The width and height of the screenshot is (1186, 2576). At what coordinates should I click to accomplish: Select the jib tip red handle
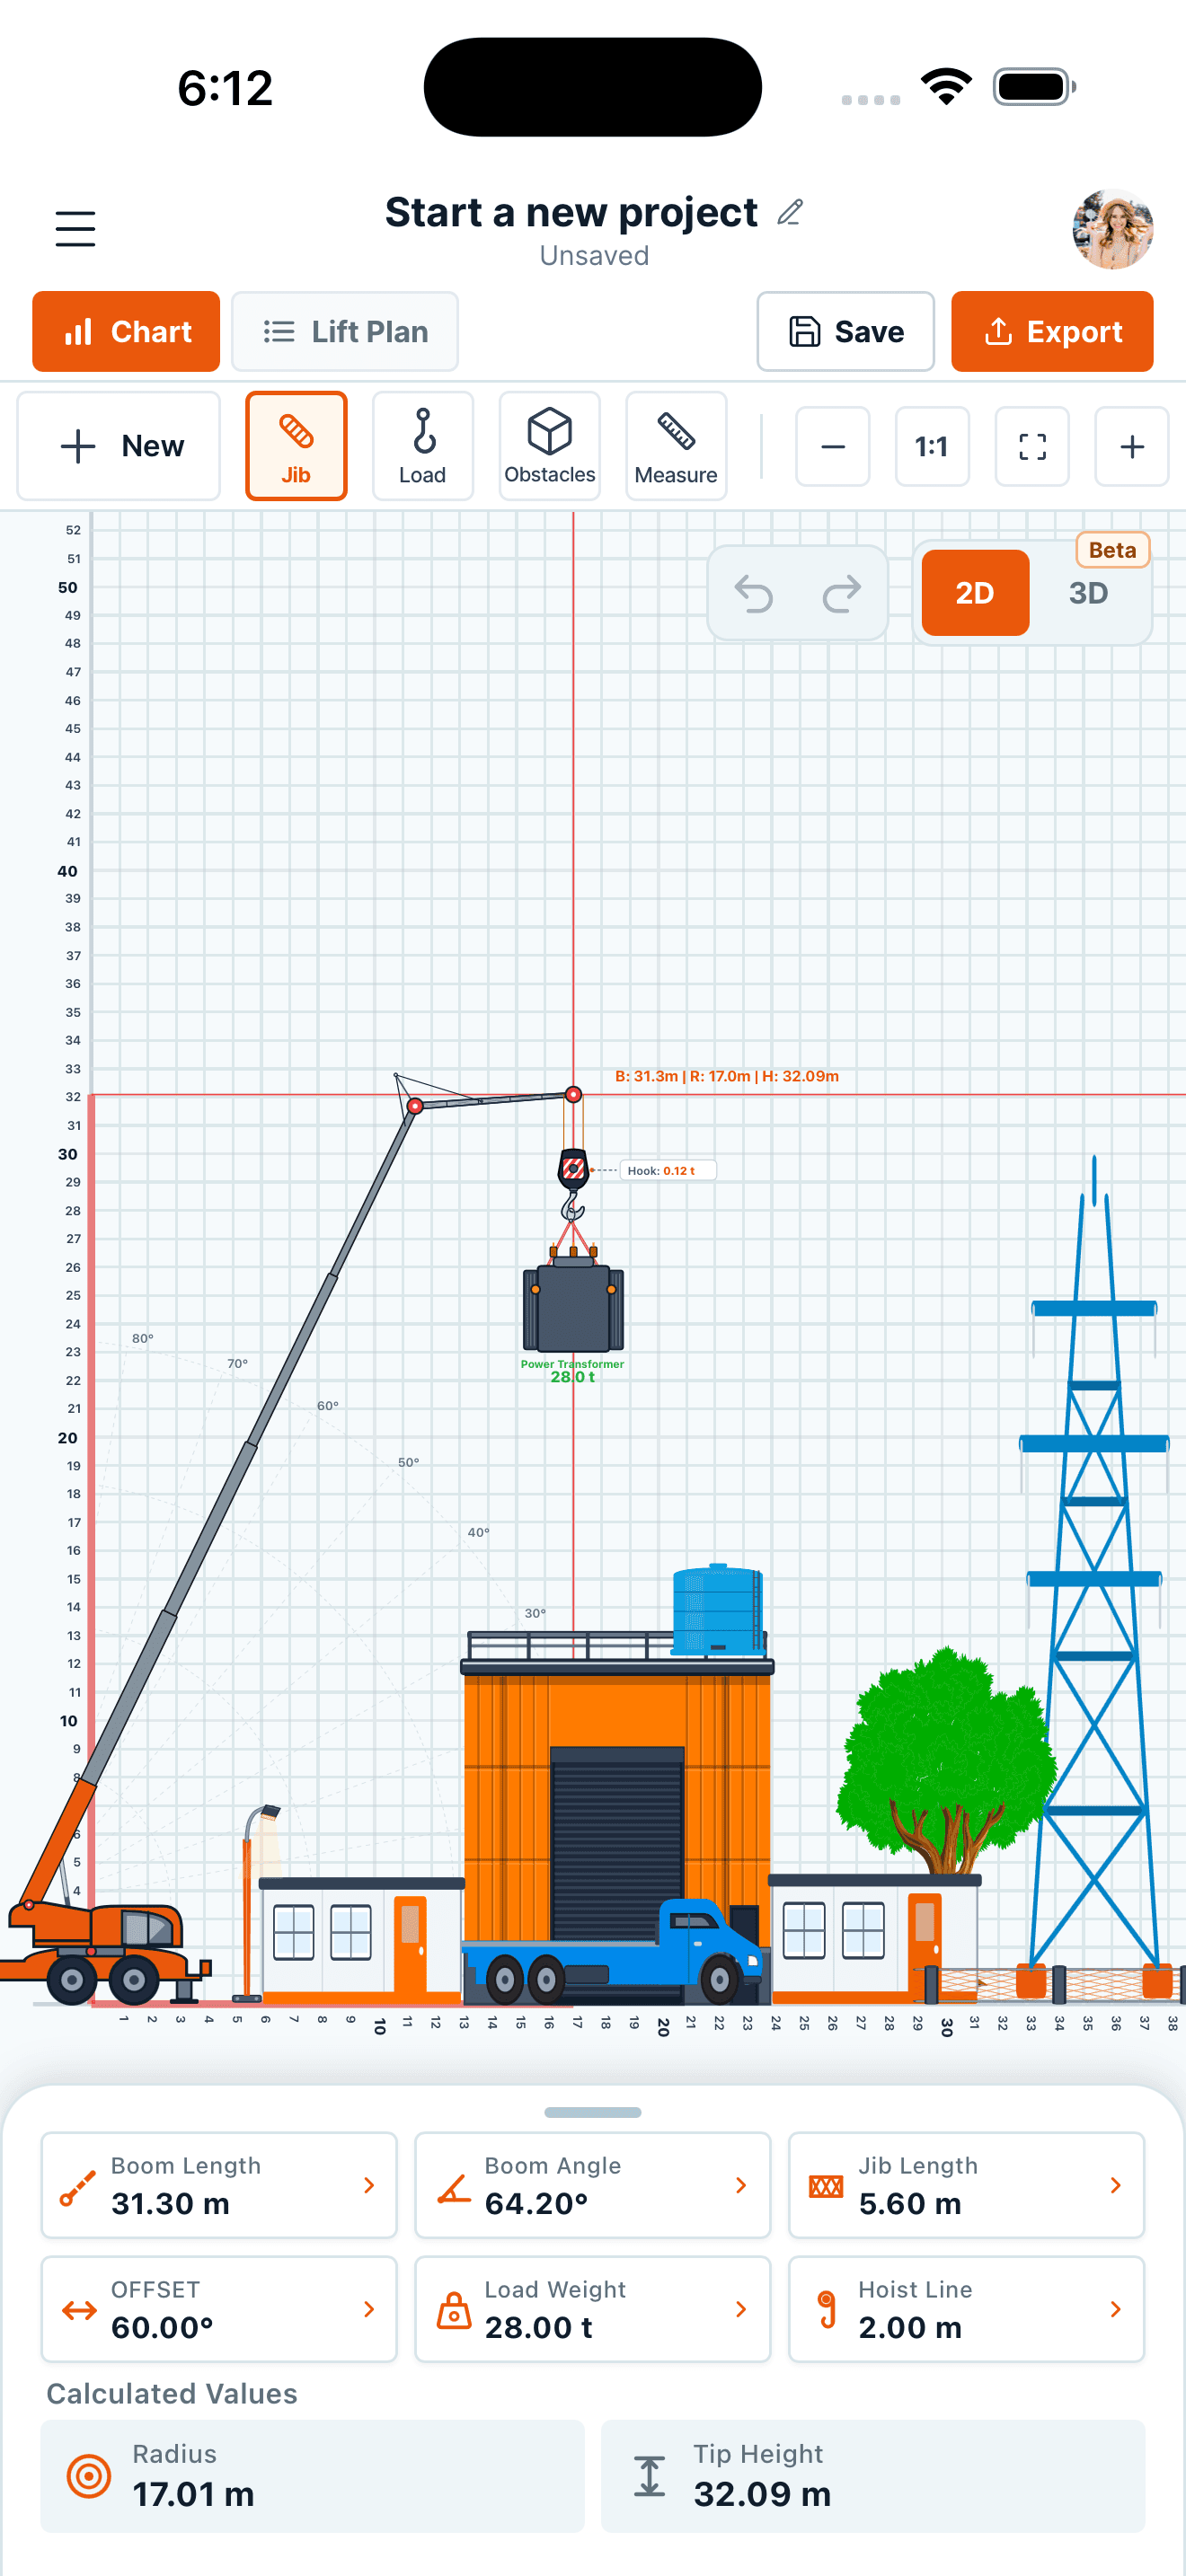pyautogui.click(x=573, y=1095)
